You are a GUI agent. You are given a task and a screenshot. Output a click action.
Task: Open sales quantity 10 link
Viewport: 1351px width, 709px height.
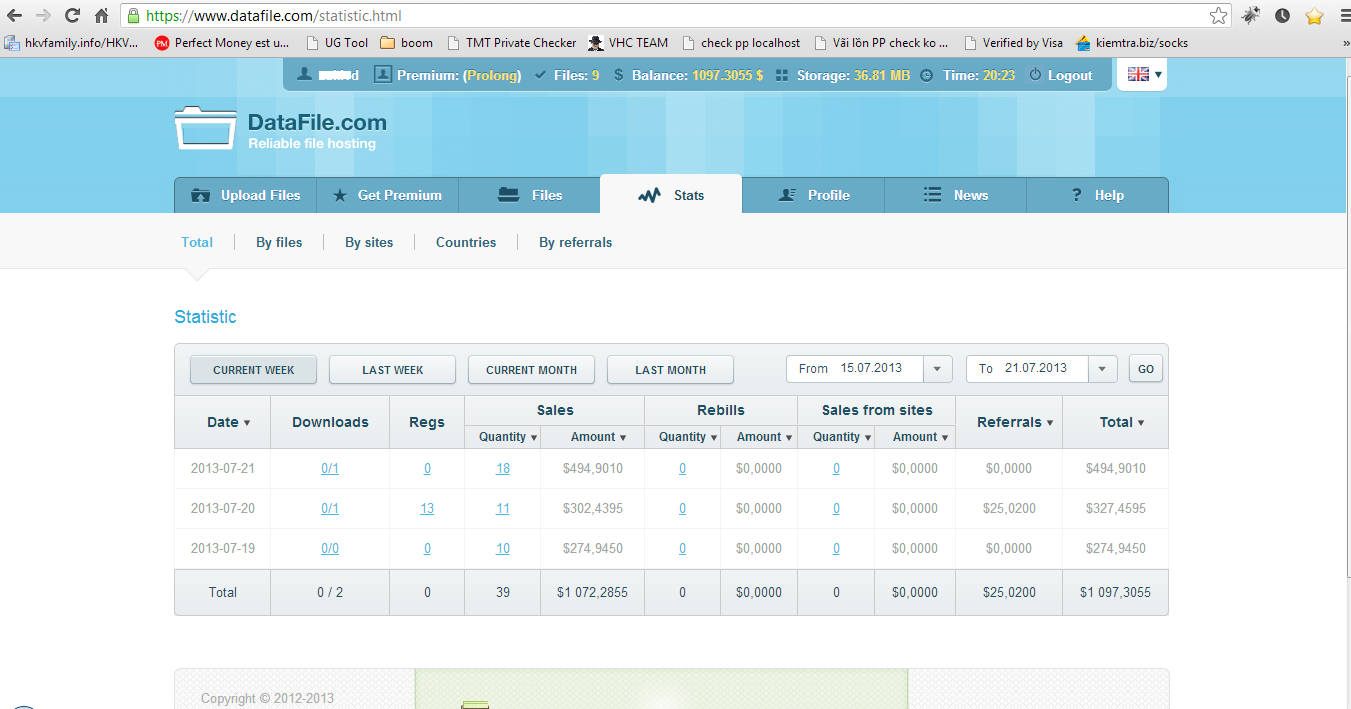coord(503,548)
